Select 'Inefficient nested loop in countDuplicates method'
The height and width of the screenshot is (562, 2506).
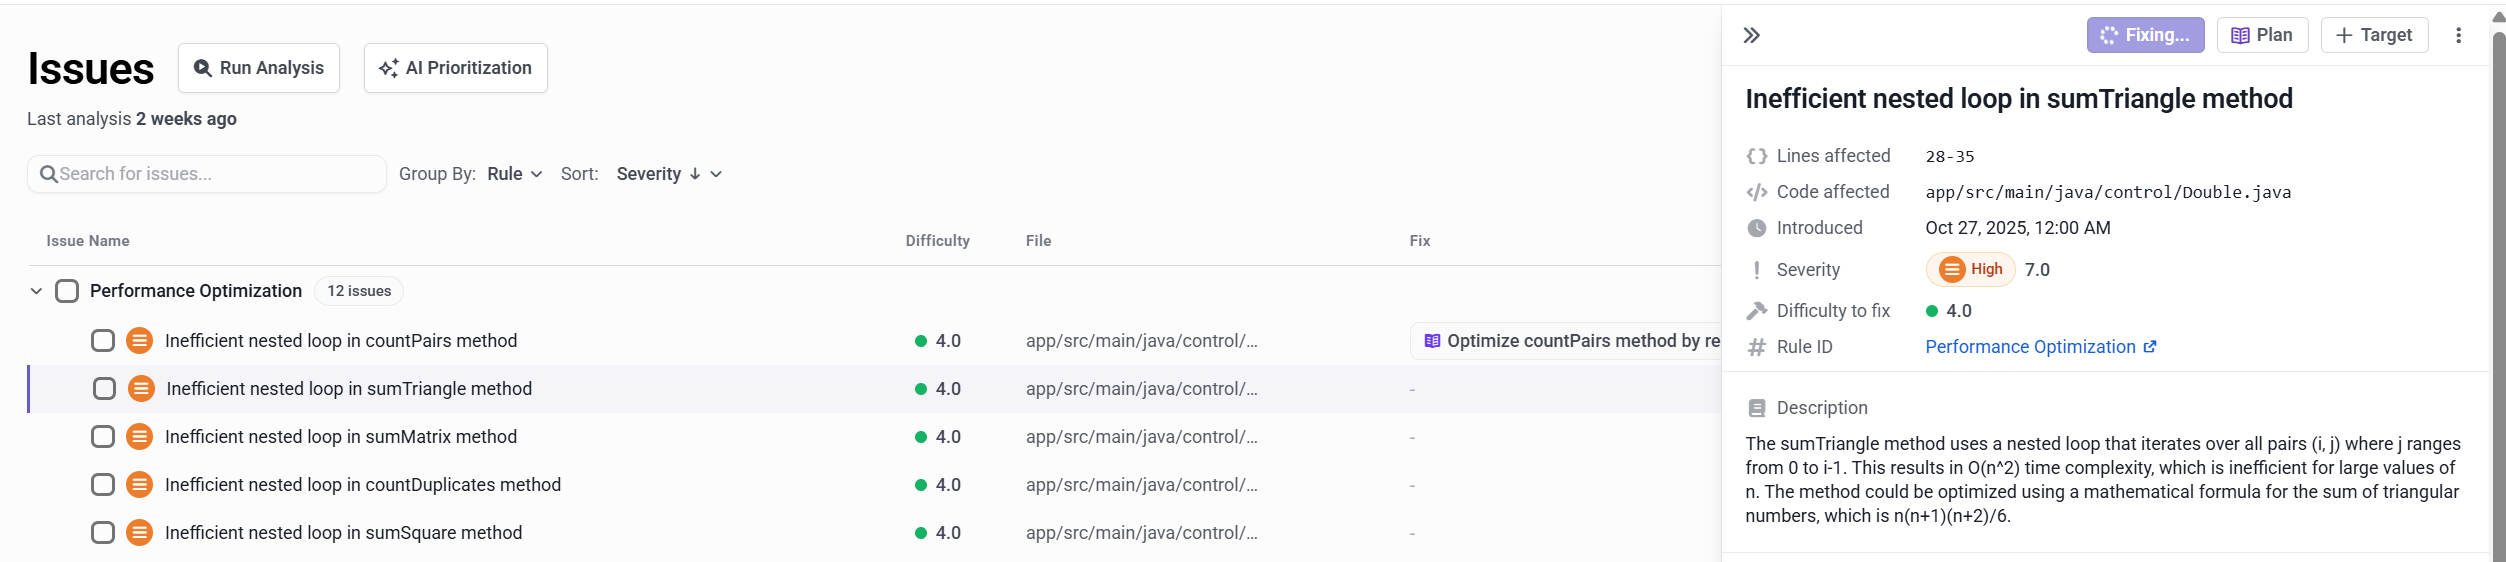(363, 485)
